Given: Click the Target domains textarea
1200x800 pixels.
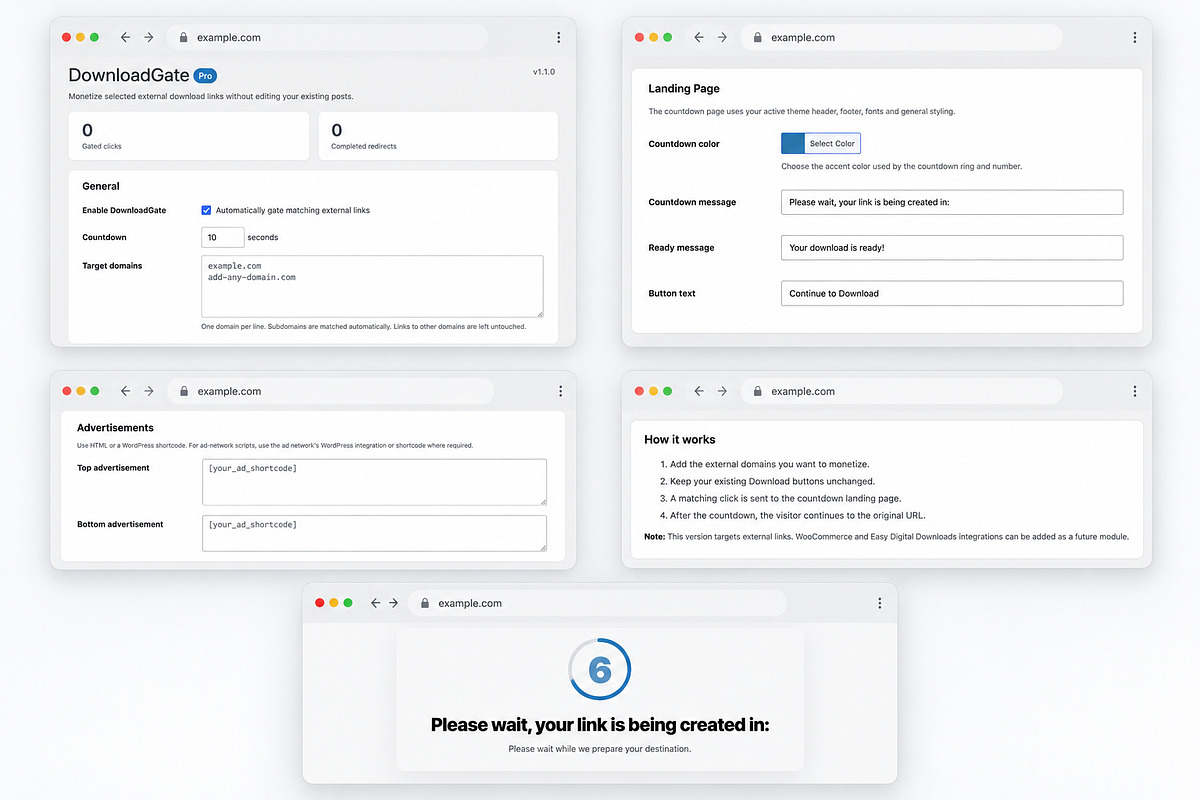Looking at the screenshot, I should [372, 286].
